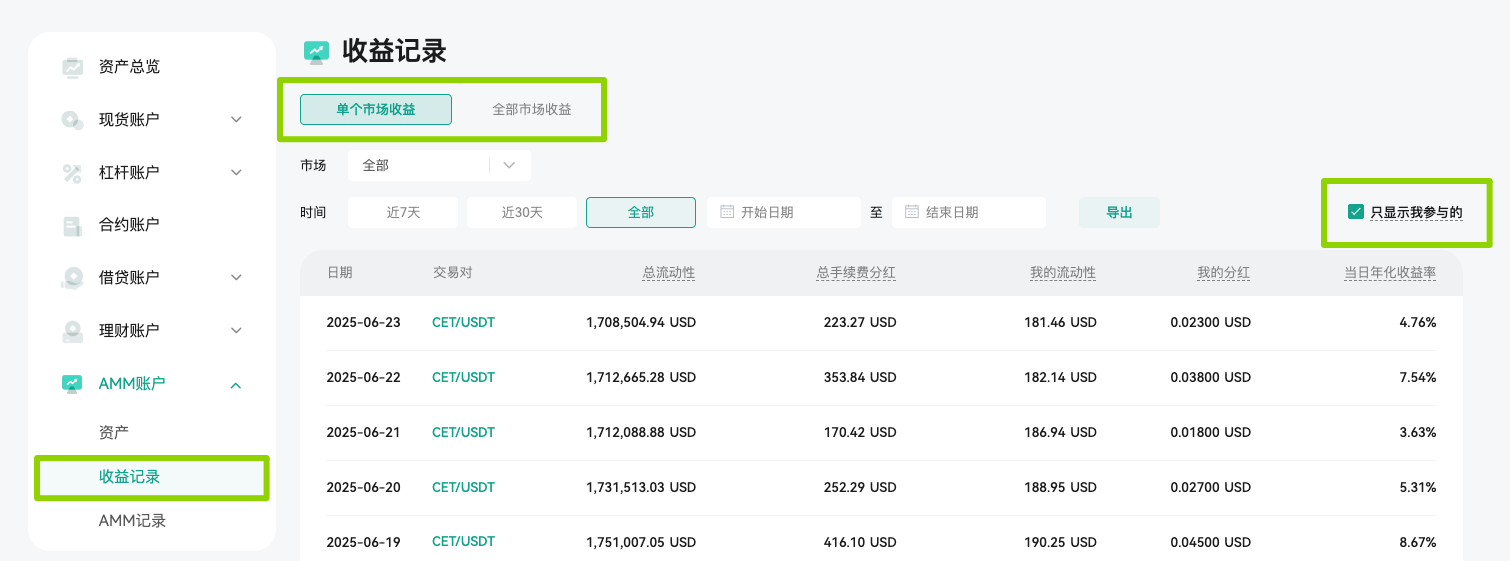The image size is (1510, 561).
Task: Click the 合约账户 document icon
Action: (72, 226)
